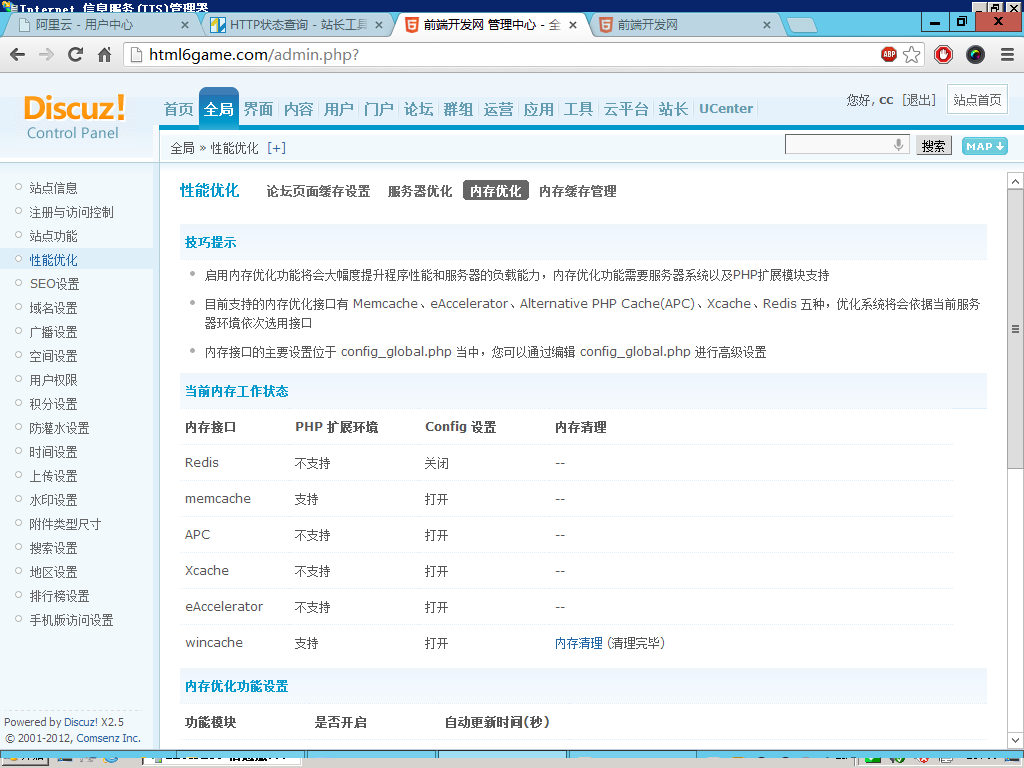This screenshot has width=1024, height=768.
Task: Open a new browser tab
Action: point(802,25)
